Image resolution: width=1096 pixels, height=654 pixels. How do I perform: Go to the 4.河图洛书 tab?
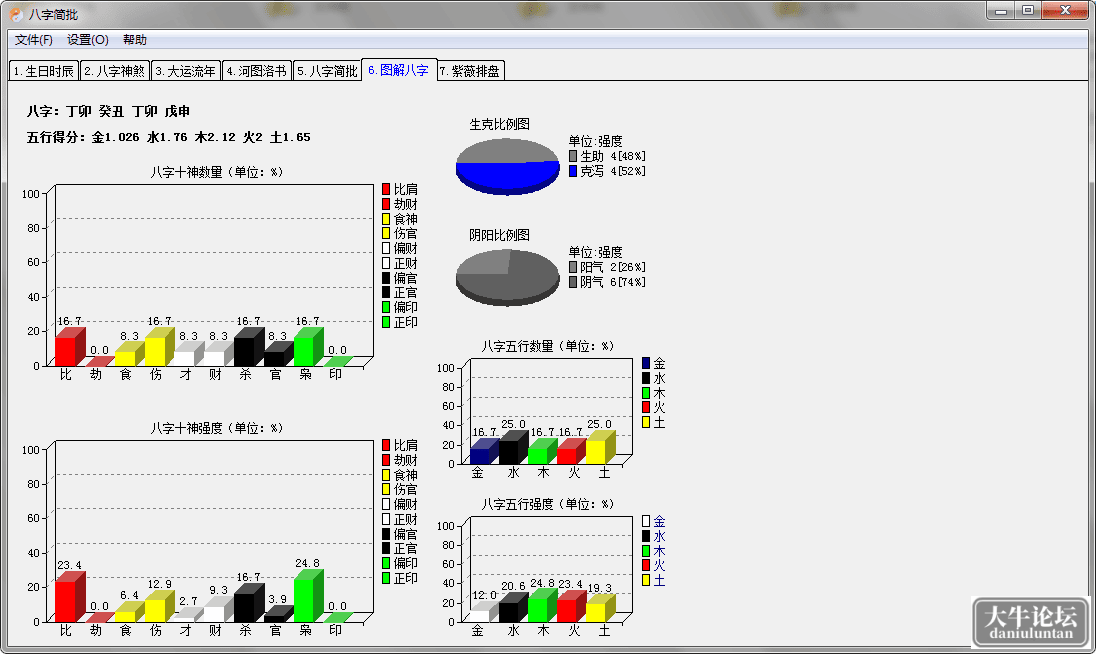257,71
